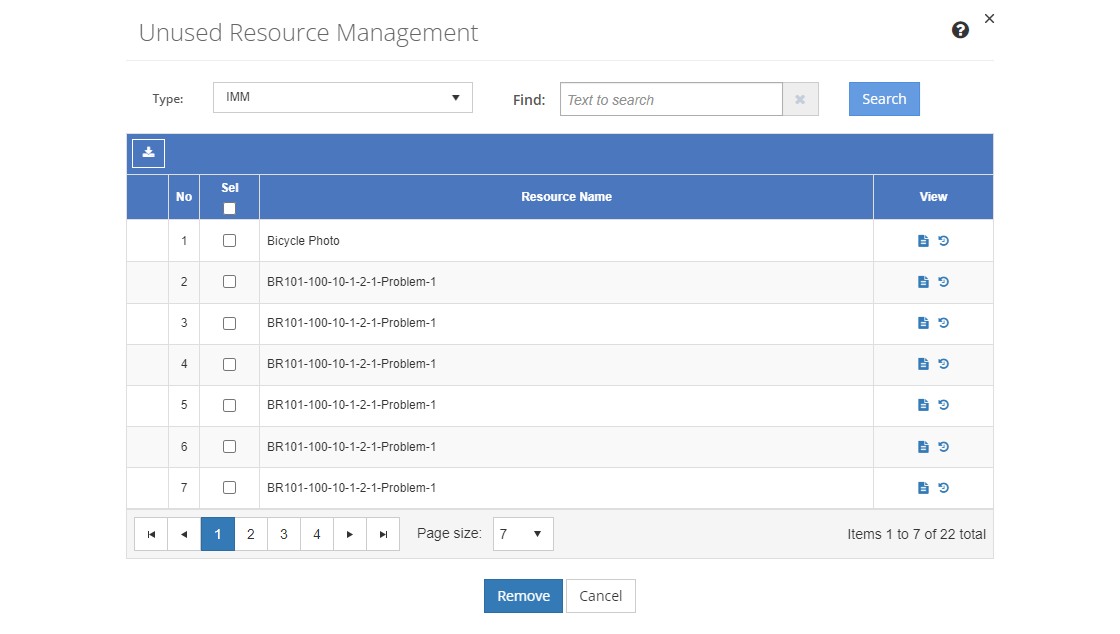This screenshot has width=1120, height=634.
Task: Click resource name text in row 2
Action: [351, 282]
